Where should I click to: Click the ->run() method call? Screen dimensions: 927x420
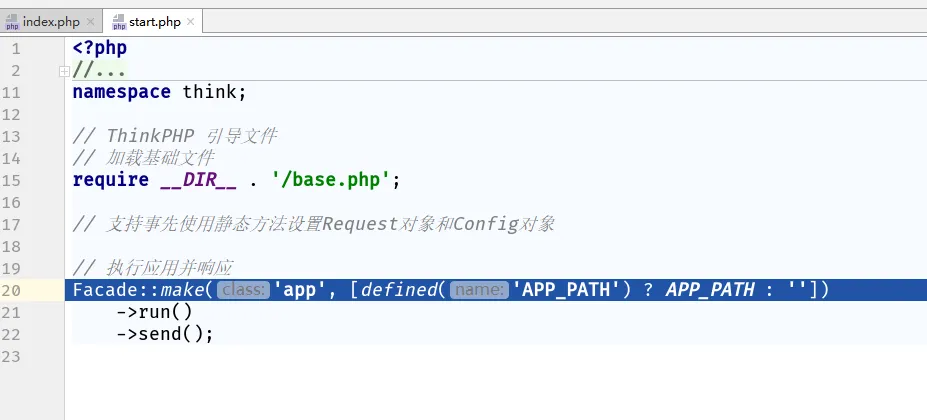155,312
